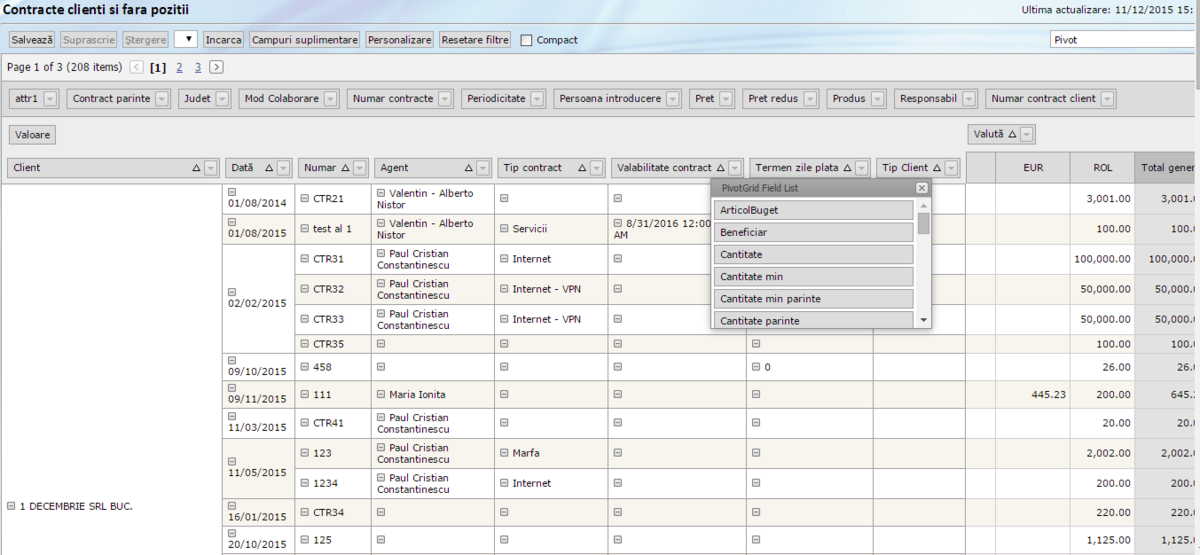Collapse the 02/02/2015 date group
The image size is (1200, 555).
(233, 292)
